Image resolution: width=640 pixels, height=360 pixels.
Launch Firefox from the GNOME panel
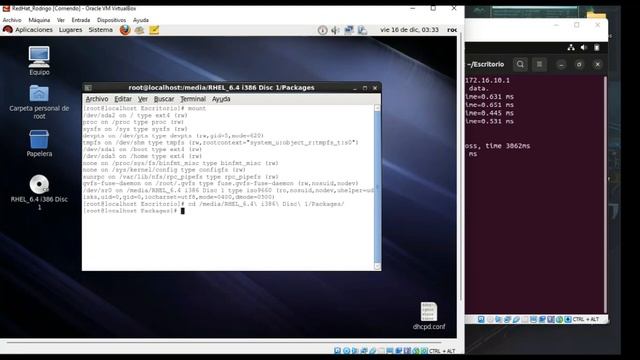(125, 30)
